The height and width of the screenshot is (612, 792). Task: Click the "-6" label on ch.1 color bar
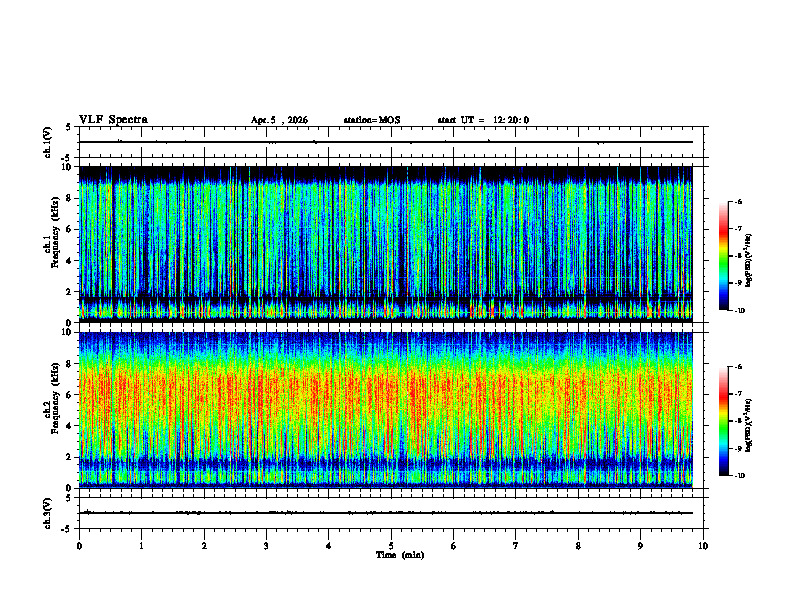(x=738, y=202)
